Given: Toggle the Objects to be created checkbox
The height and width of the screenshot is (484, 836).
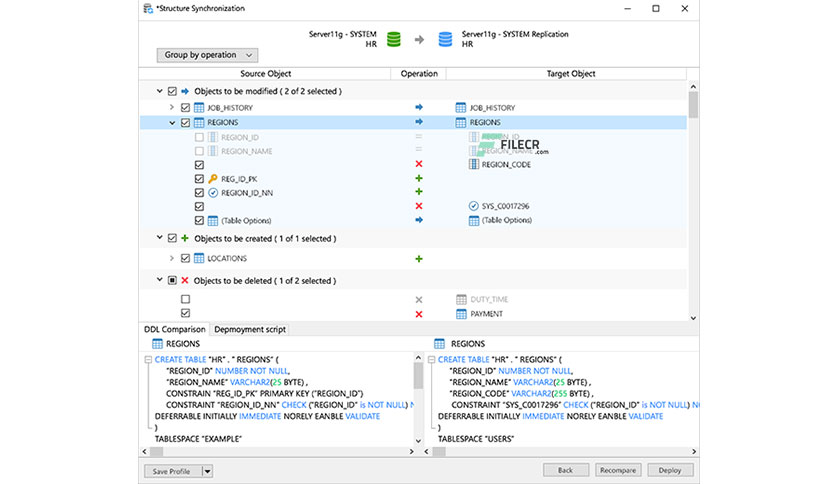Looking at the screenshot, I should tap(172, 238).
